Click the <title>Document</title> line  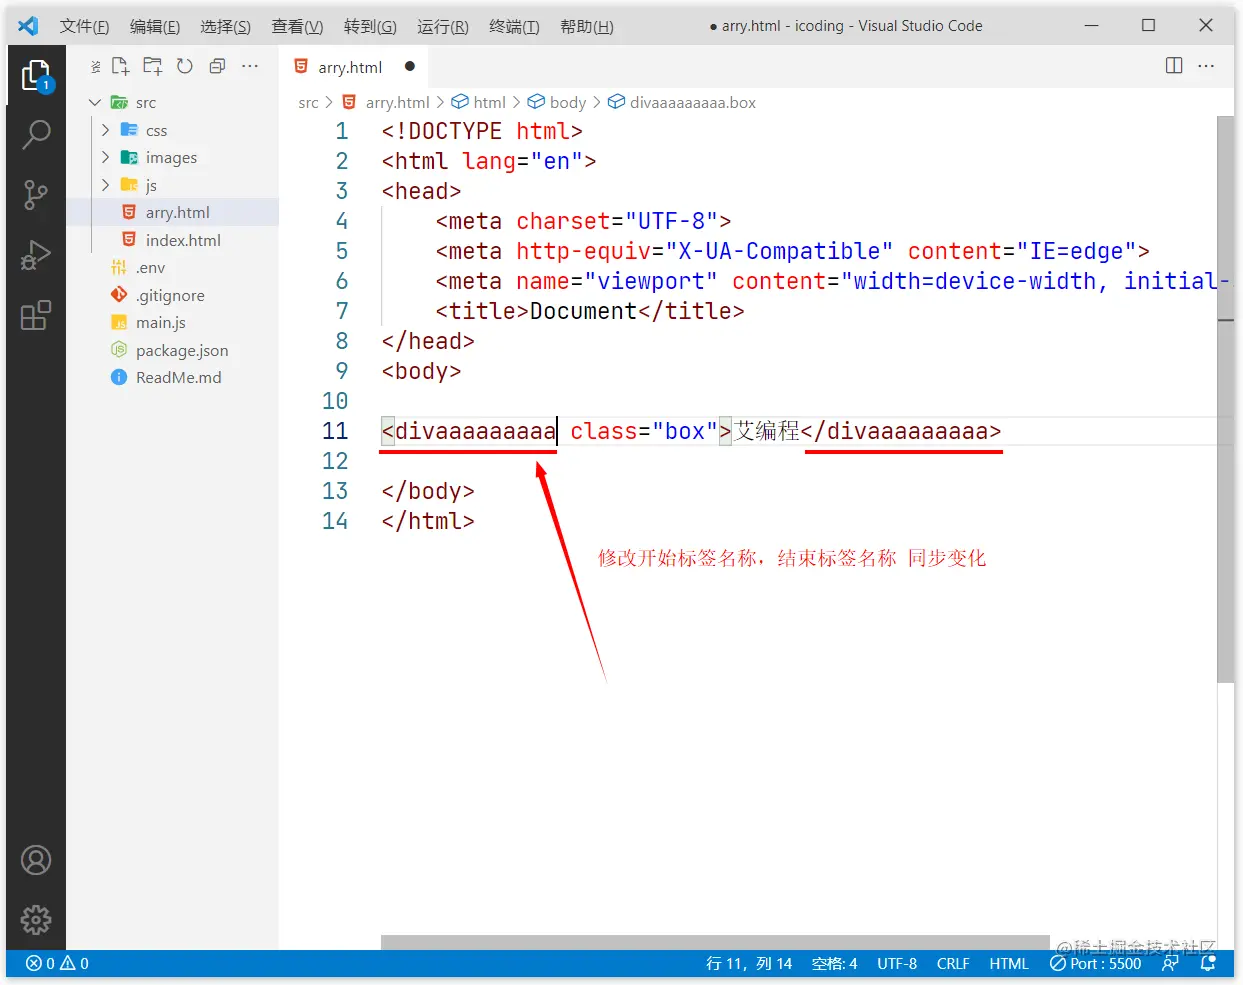pyautogui.click(x=590, y=311)
